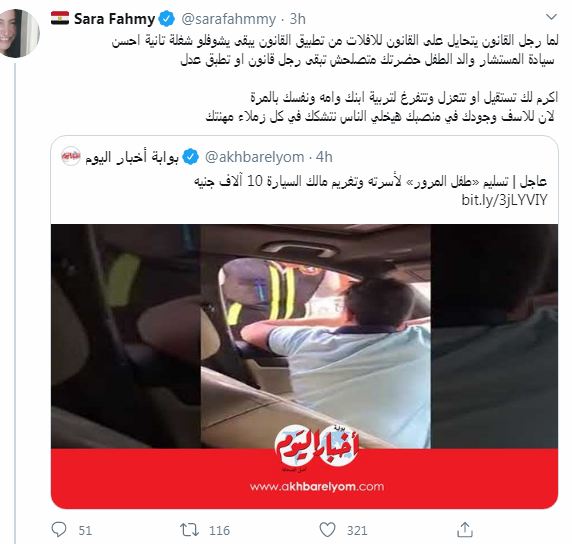Click the Egypt flag emoji beside the name
572x544 pixels.
[x=60, y=18]
